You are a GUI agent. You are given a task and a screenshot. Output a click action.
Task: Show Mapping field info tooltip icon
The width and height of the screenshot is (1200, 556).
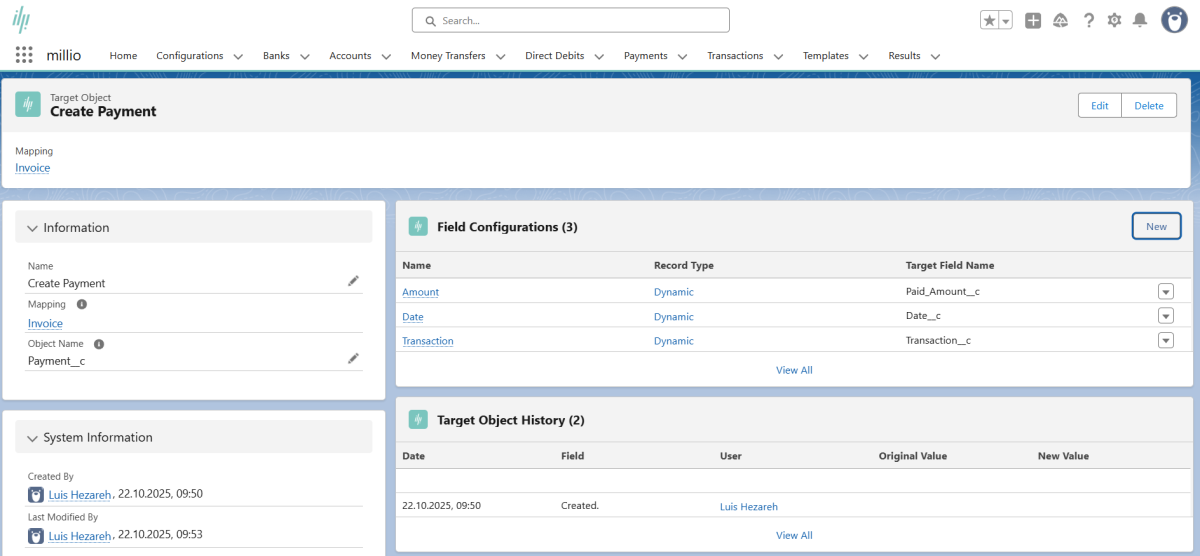82,304
